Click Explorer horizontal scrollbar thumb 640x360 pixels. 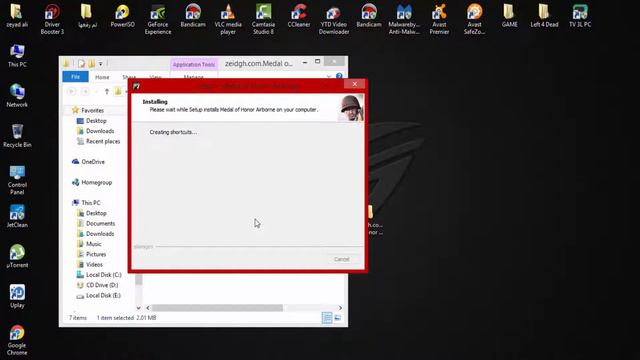coord(217,308)
